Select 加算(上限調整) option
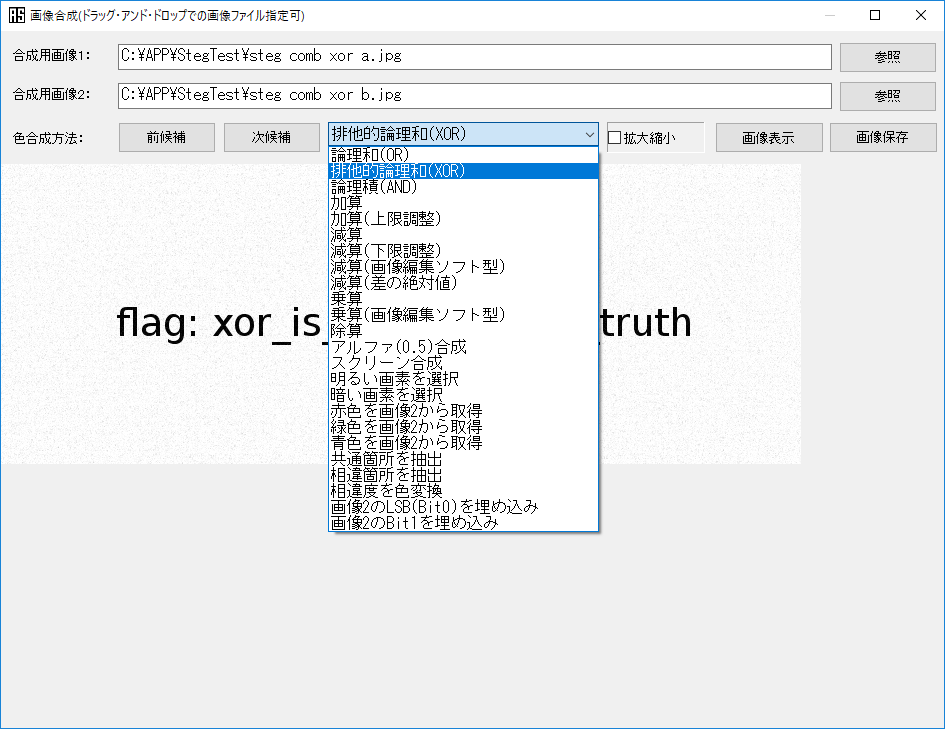 [463, 219]
